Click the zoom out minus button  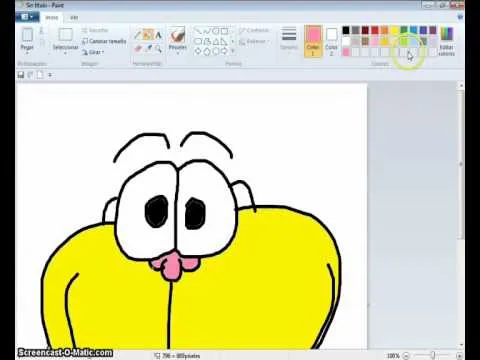tap(406, 356)
